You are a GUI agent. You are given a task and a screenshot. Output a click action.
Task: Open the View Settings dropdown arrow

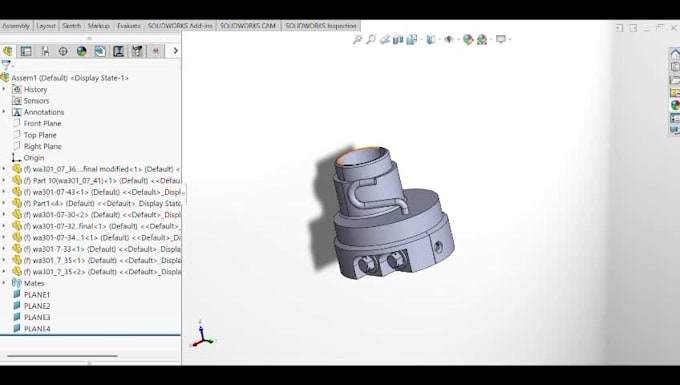(509, 40)
